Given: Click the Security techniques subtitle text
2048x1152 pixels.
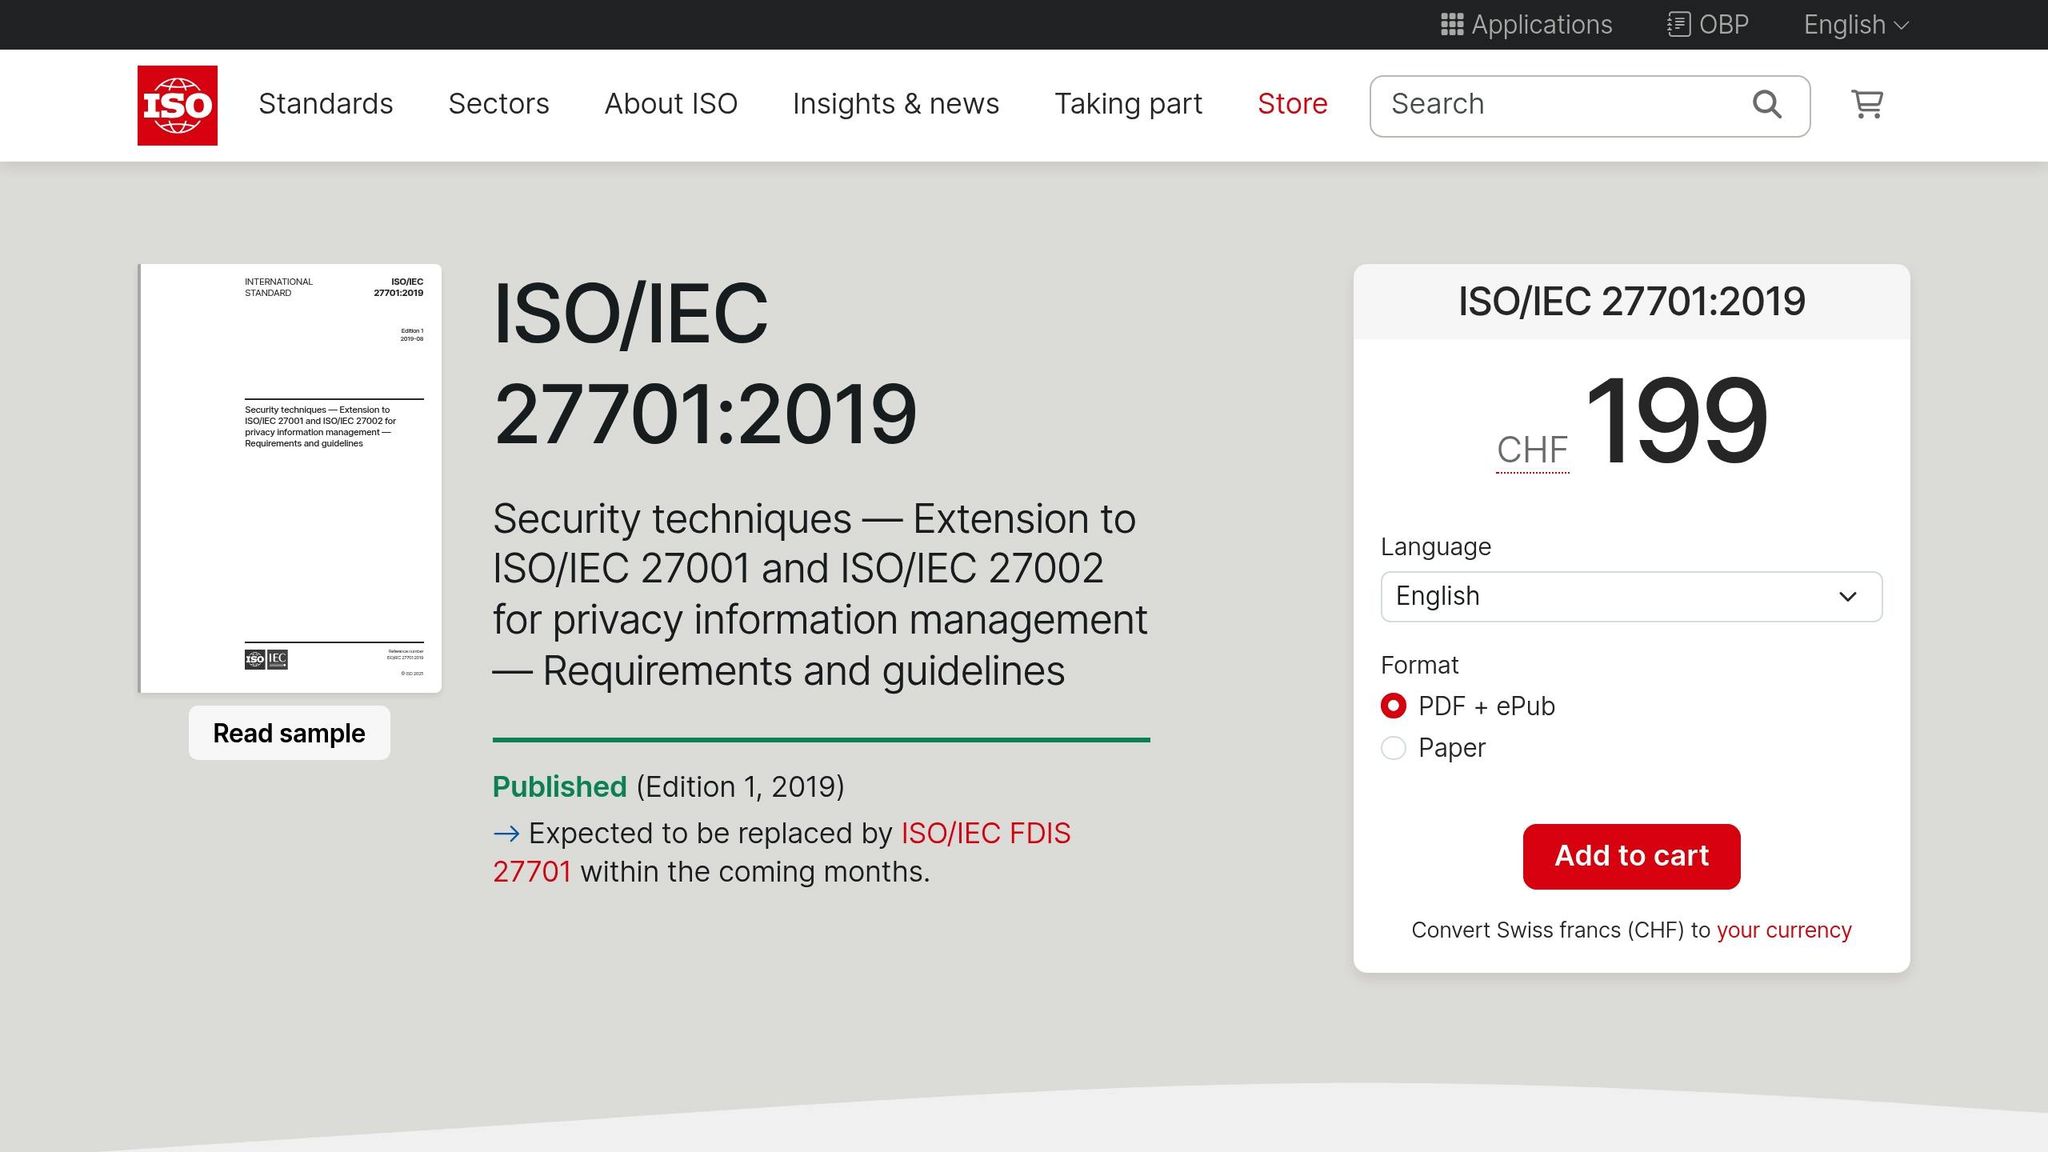Looking at the screenshot, I should [820, 595].
